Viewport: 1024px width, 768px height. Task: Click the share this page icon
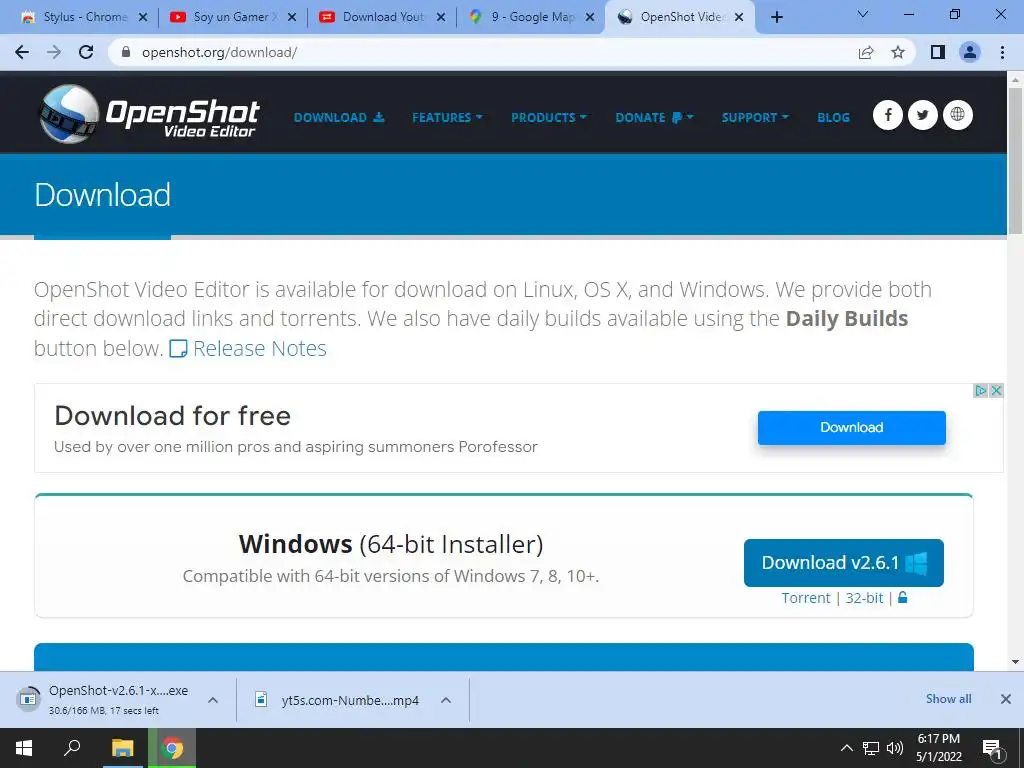[866, 52]
